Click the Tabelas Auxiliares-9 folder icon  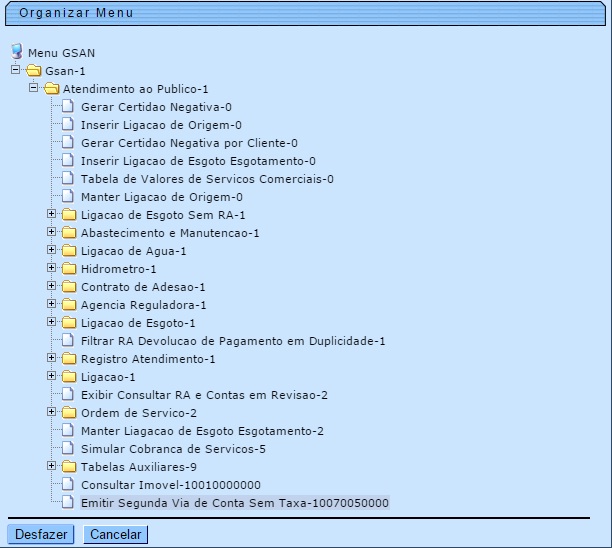click(x=69, y=467)
